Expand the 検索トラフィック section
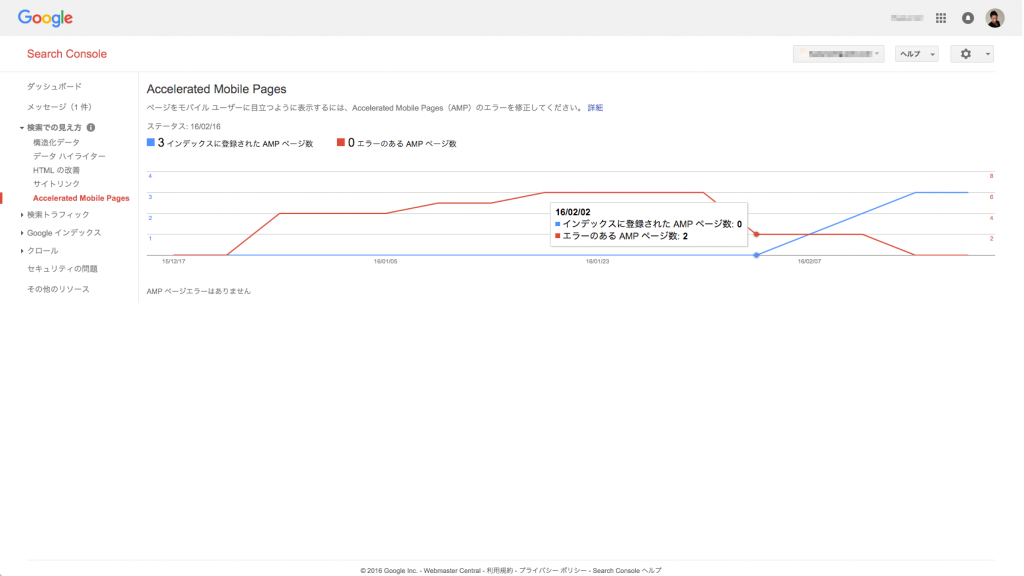Image resolution: width=1024 pixels, height=576 pixels. (60, 214)
